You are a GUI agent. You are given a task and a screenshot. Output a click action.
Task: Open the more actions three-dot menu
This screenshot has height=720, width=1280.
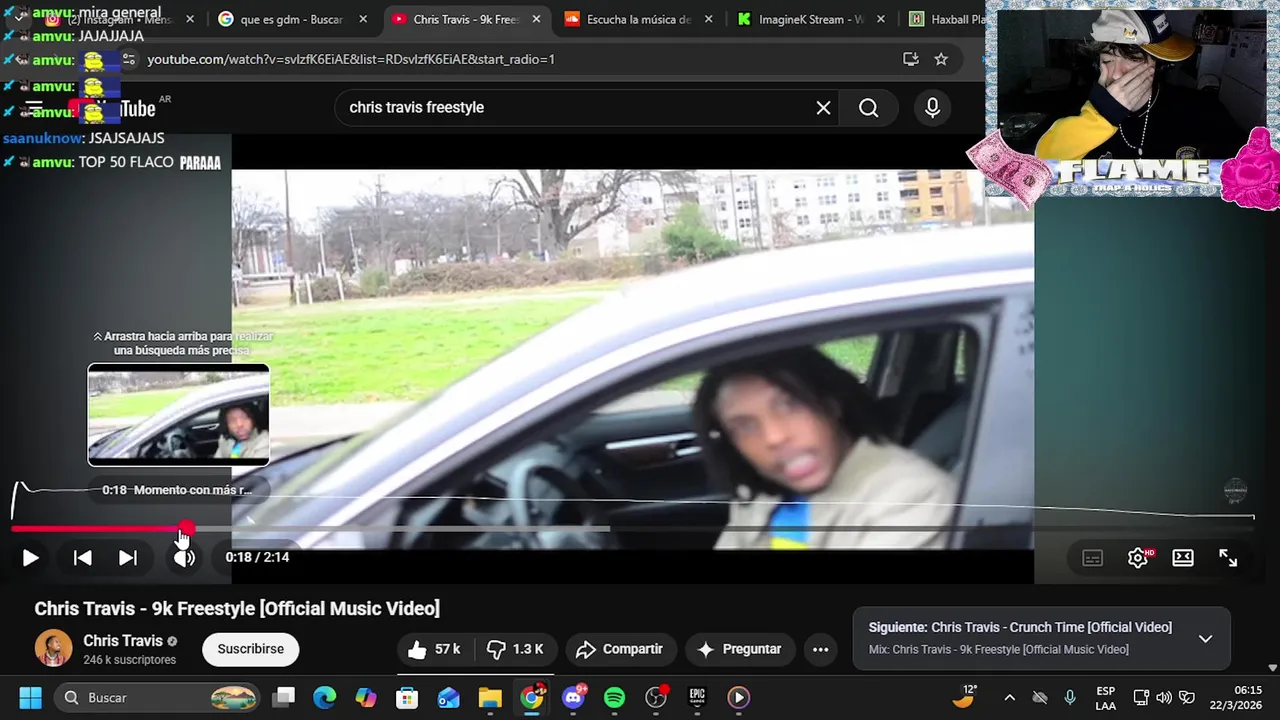pyautogui.click(x=820, y=649)
